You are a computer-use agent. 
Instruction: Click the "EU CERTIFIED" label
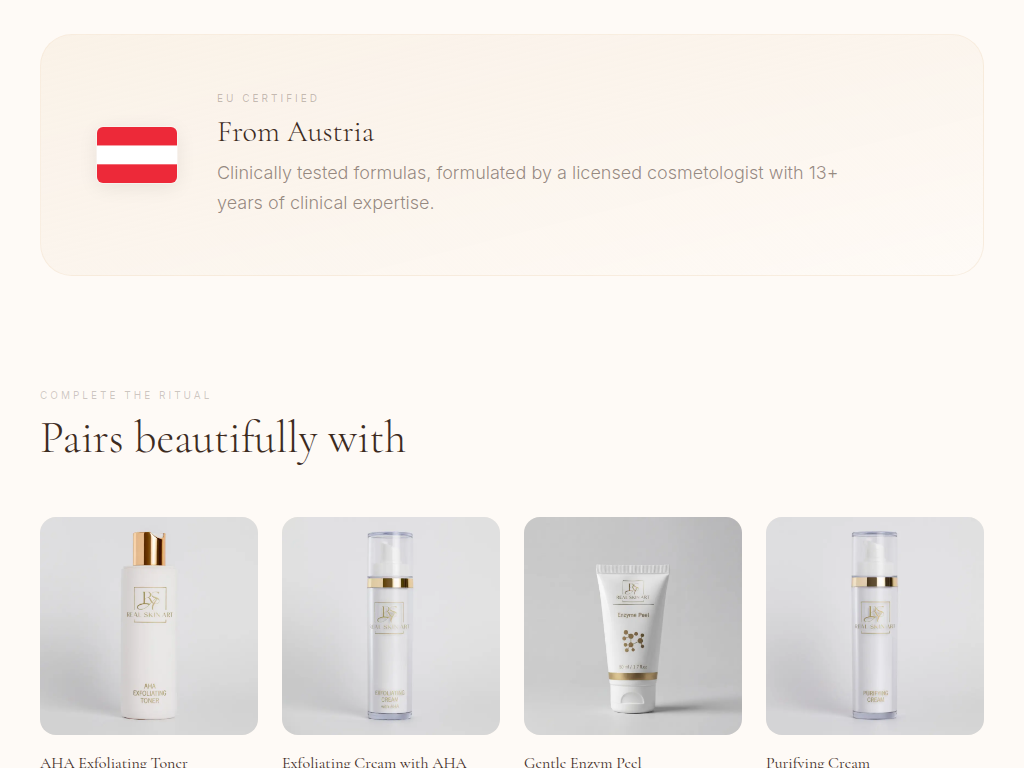point(268,98)
